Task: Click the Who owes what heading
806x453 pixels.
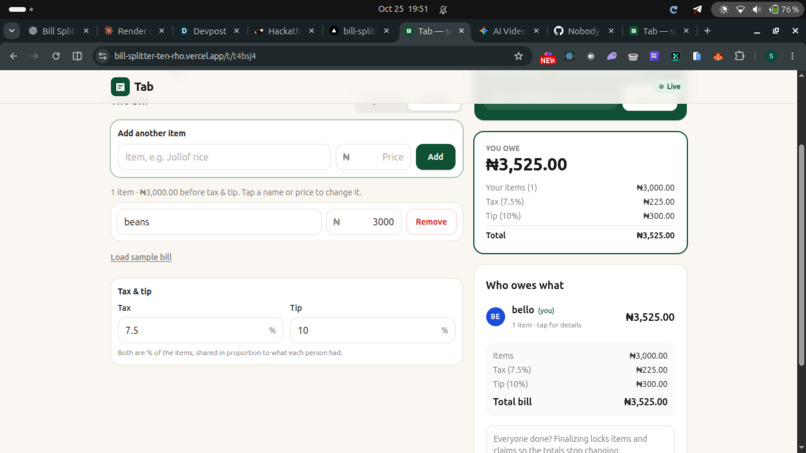Action: 524,285
